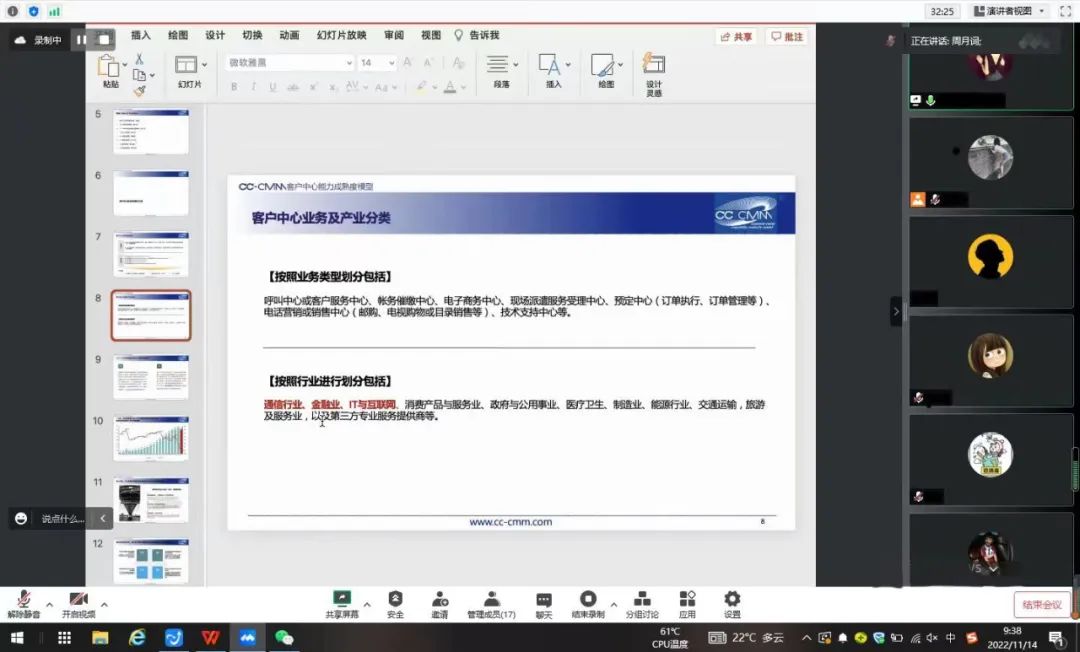The image size is (1080, 652).
Task: Open meeting Settings (设置) gear icon
Action: pyautogui.click(x=732, y=598)
